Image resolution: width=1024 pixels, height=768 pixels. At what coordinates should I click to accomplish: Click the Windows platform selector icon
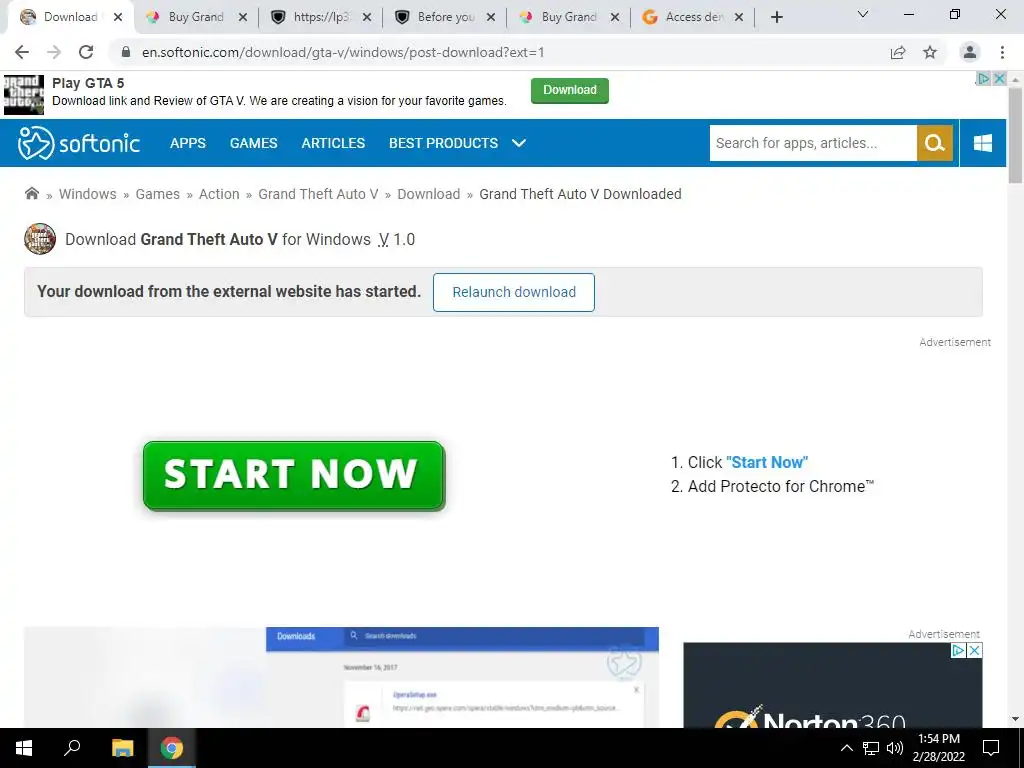983,143
